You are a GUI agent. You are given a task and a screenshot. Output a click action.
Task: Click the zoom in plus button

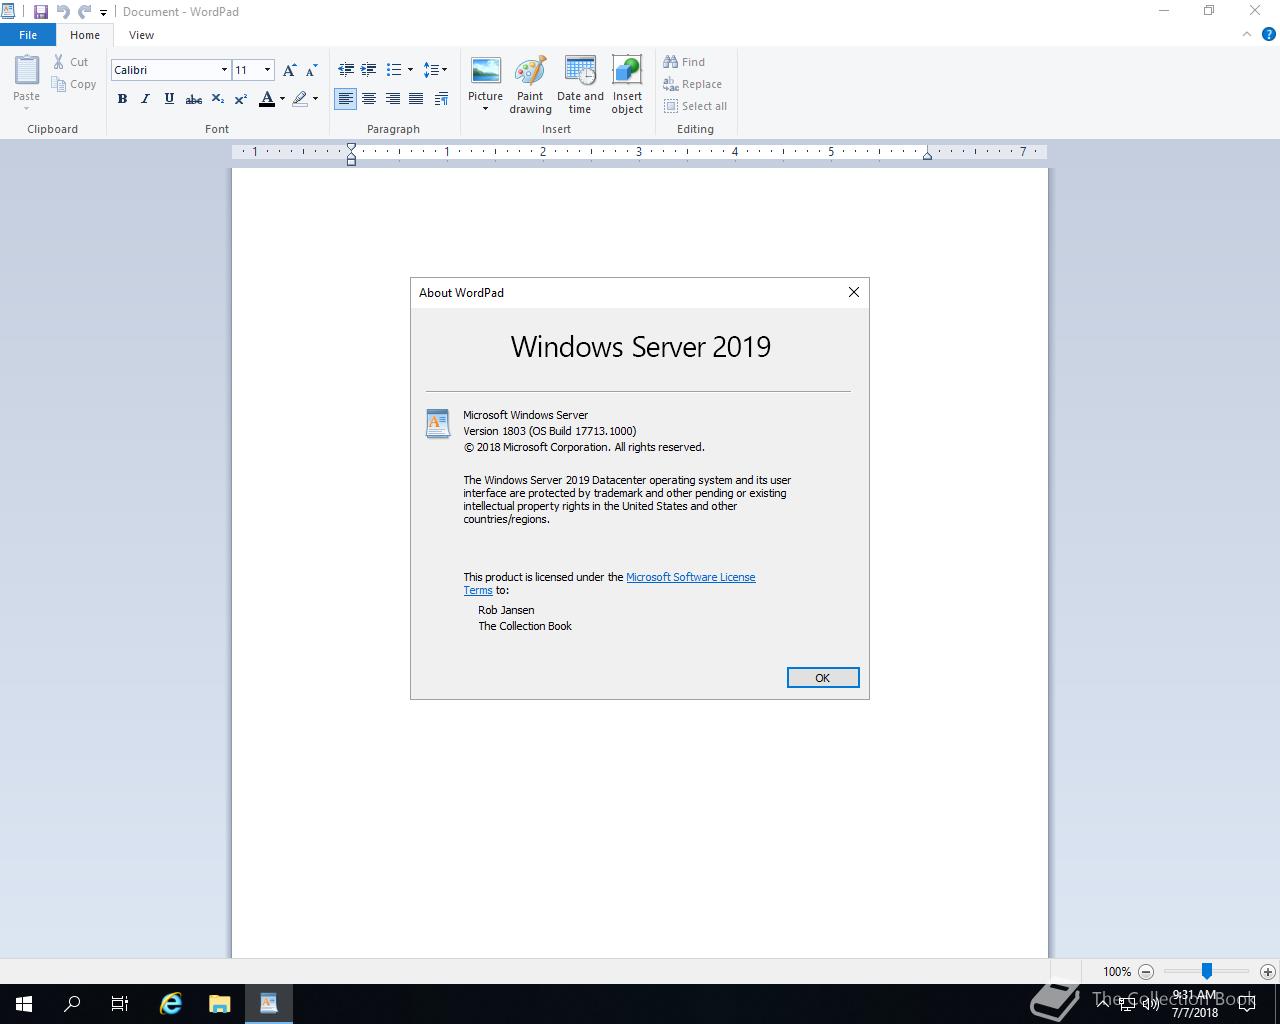(x=1268, y=972)
